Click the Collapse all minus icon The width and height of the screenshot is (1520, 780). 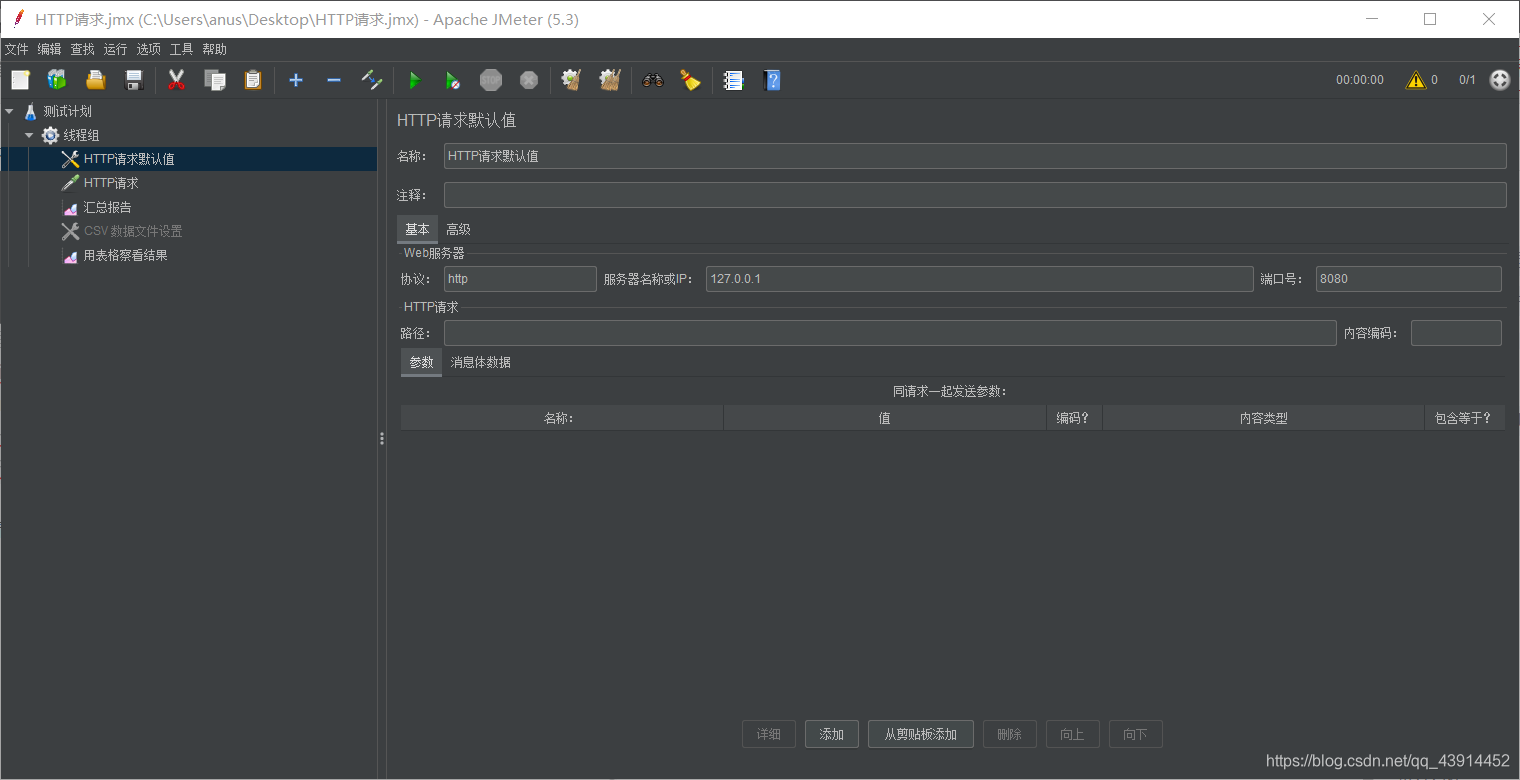point(334,80)
